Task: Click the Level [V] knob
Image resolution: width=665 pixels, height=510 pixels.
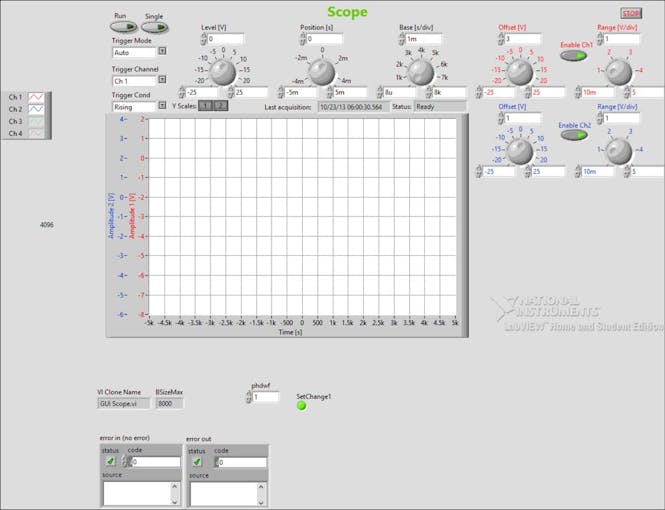Action: pyautogui.click(x=223, y=72)
